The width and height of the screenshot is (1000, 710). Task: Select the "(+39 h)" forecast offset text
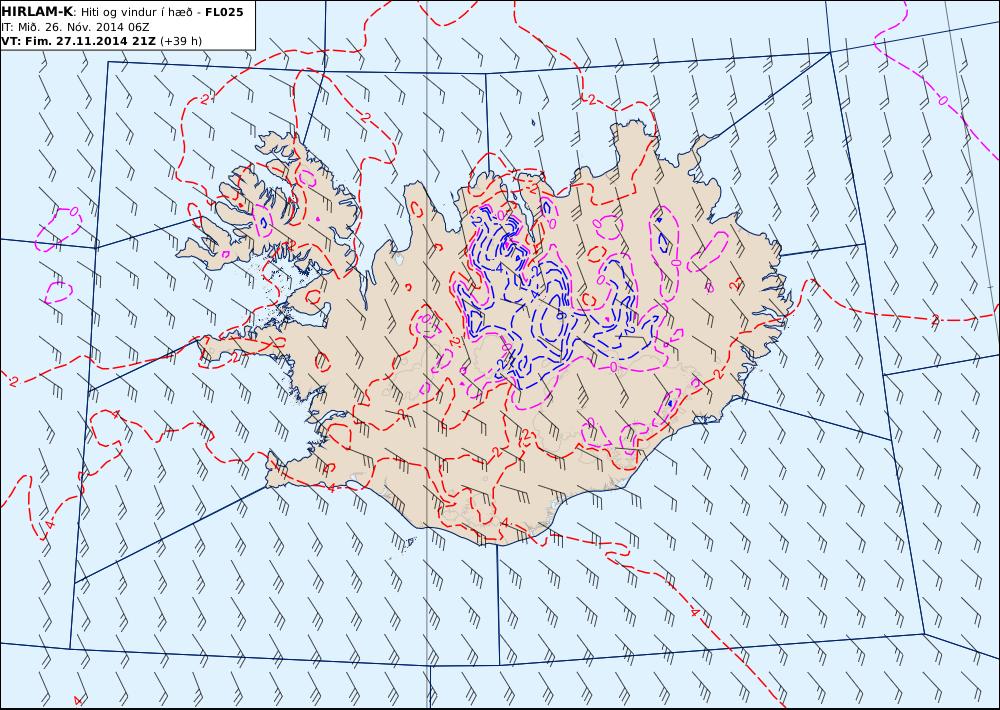180,41
